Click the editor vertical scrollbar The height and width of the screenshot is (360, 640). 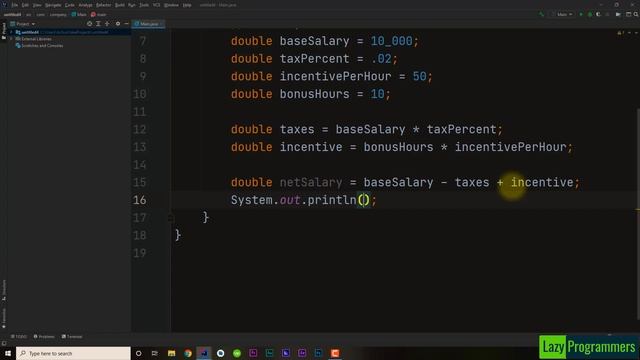tap(638, 214)
